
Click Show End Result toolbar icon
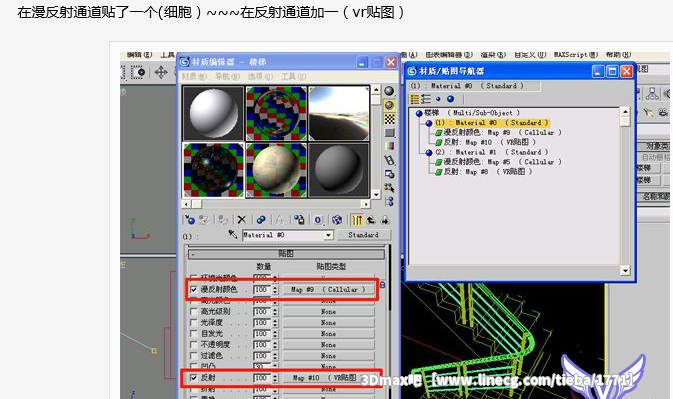pos(357,220)
